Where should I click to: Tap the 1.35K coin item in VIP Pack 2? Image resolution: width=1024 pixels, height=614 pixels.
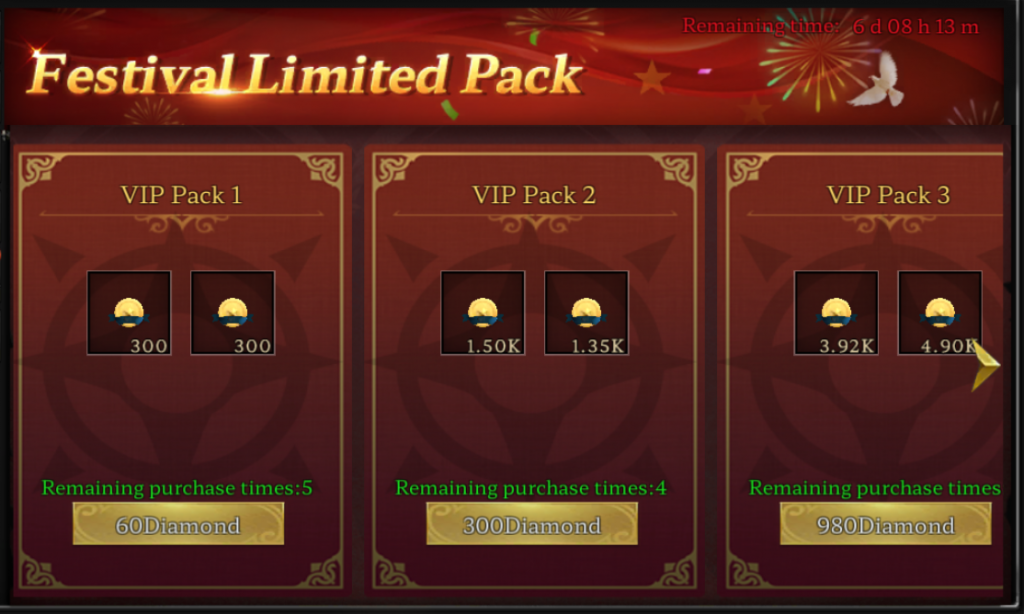click(x=586, y=313)
